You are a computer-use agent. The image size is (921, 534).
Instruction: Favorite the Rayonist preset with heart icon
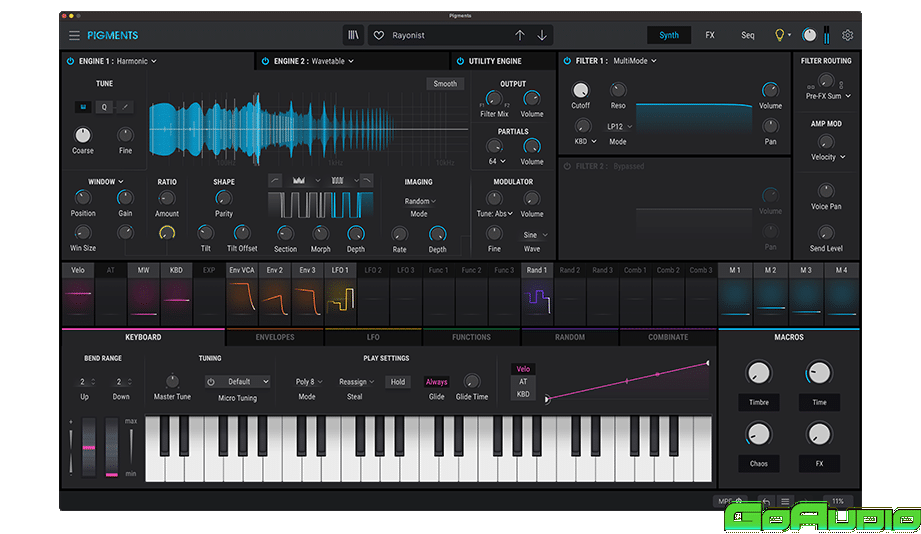(379, 35)
